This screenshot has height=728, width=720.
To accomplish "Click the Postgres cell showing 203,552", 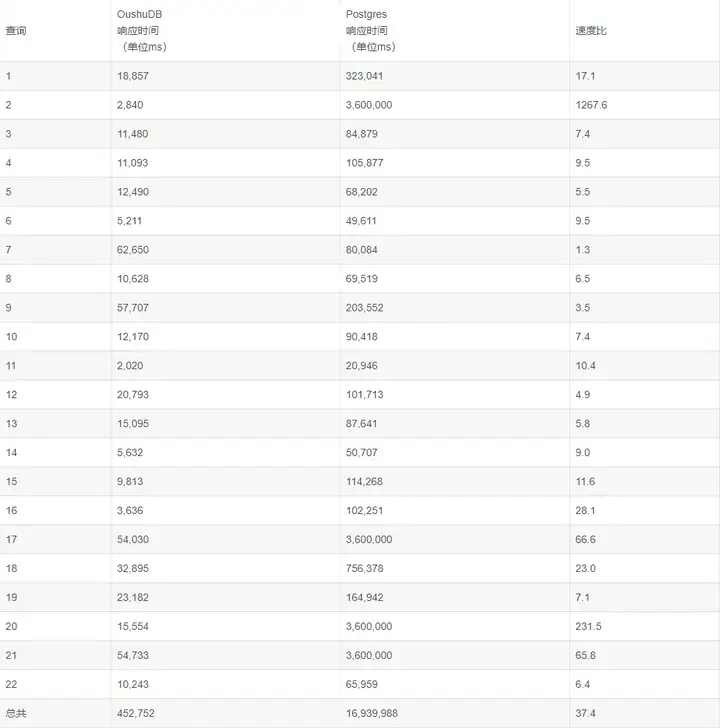I will [364, 308].
